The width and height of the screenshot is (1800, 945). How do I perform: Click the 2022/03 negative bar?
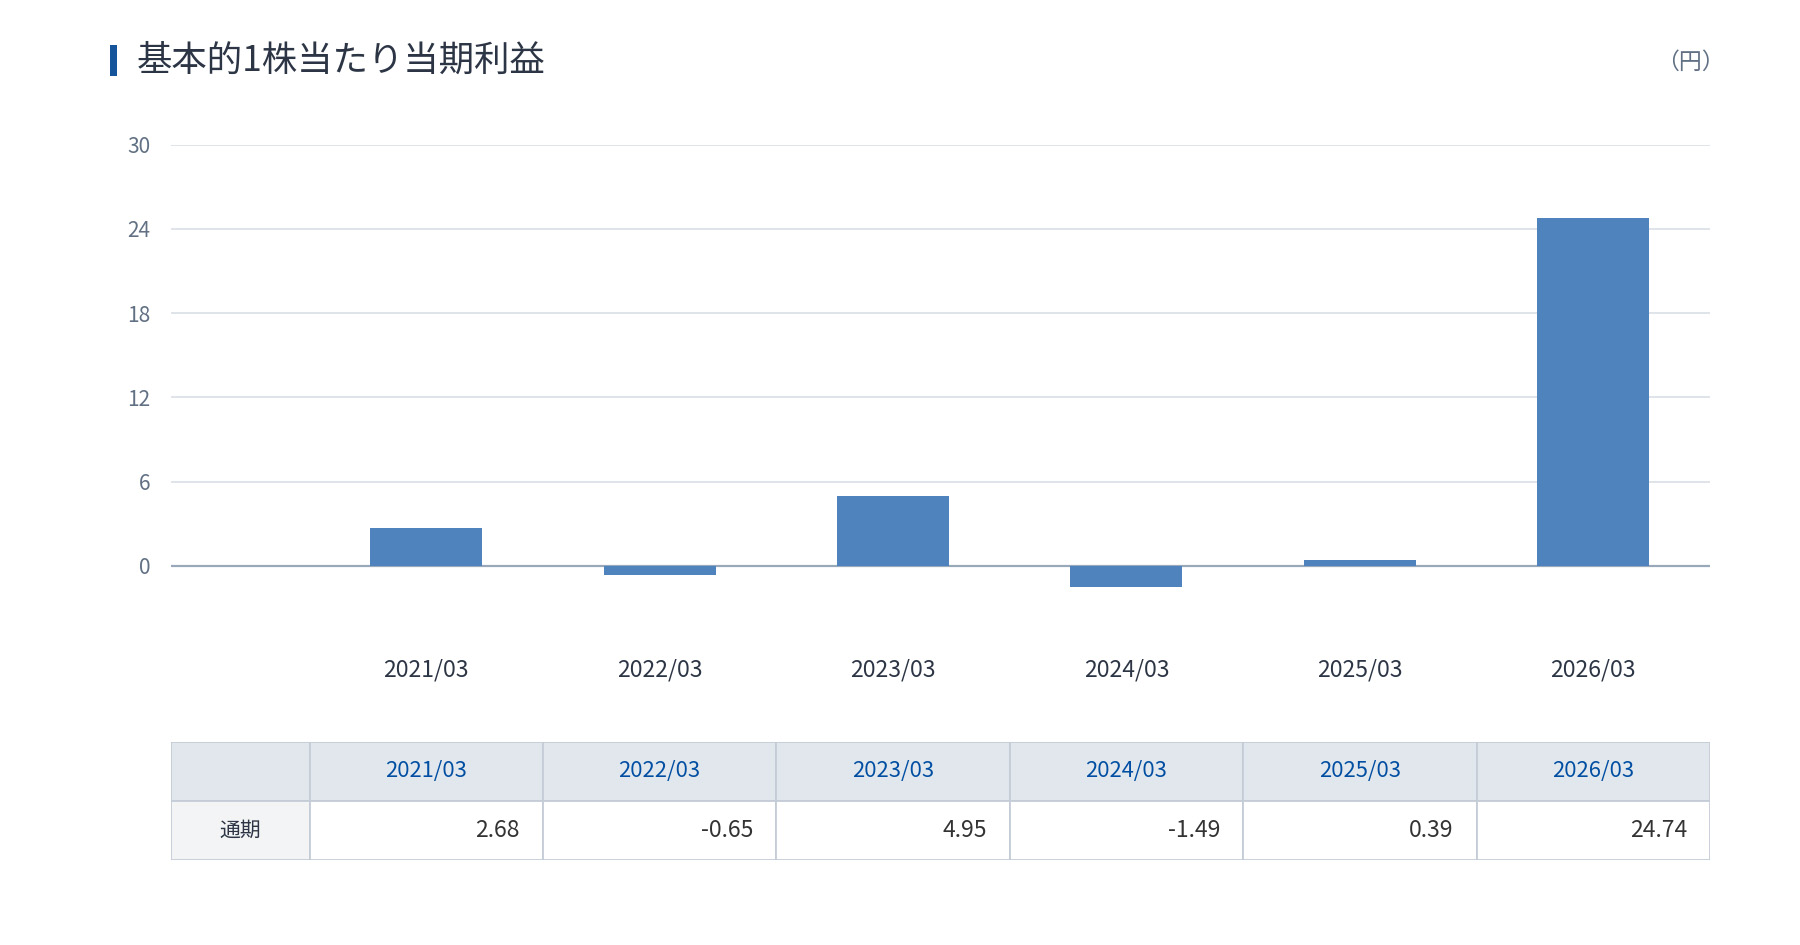point(660,570)
